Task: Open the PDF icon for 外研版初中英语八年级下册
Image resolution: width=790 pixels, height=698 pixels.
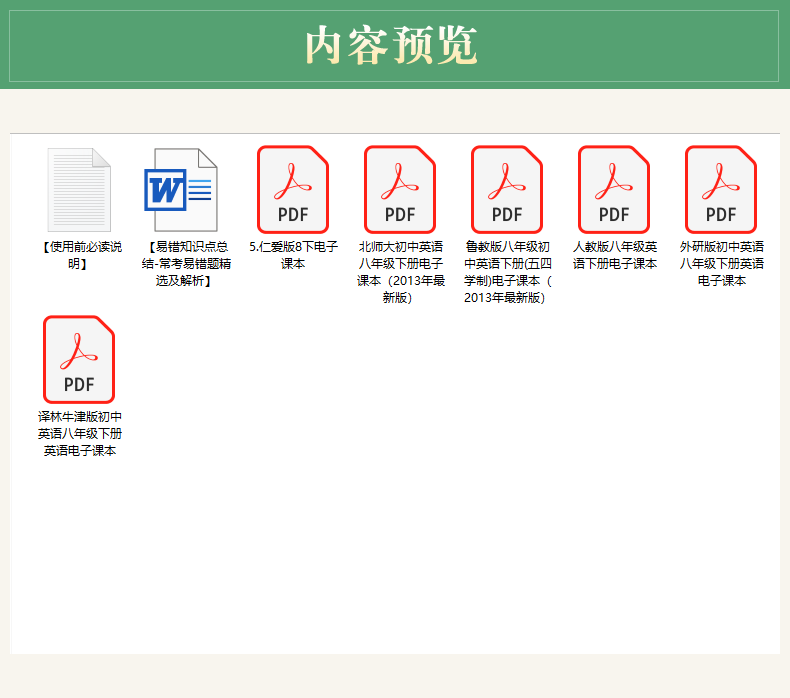Action: tap(721, 190)
